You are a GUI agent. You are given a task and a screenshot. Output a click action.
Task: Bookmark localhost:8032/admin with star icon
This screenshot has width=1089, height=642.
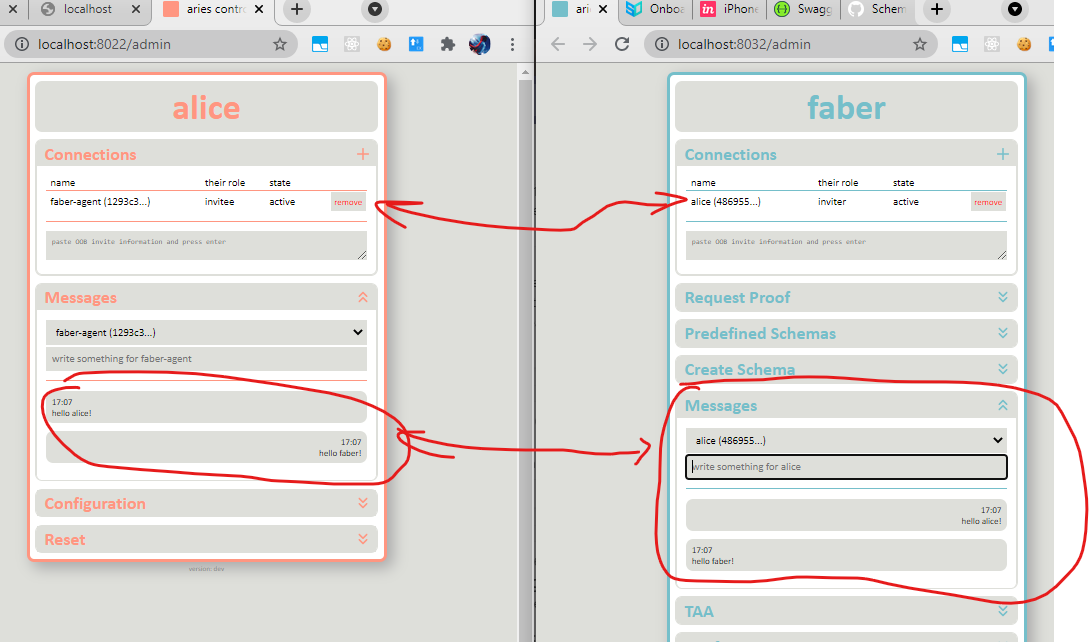tap(920, 44)
